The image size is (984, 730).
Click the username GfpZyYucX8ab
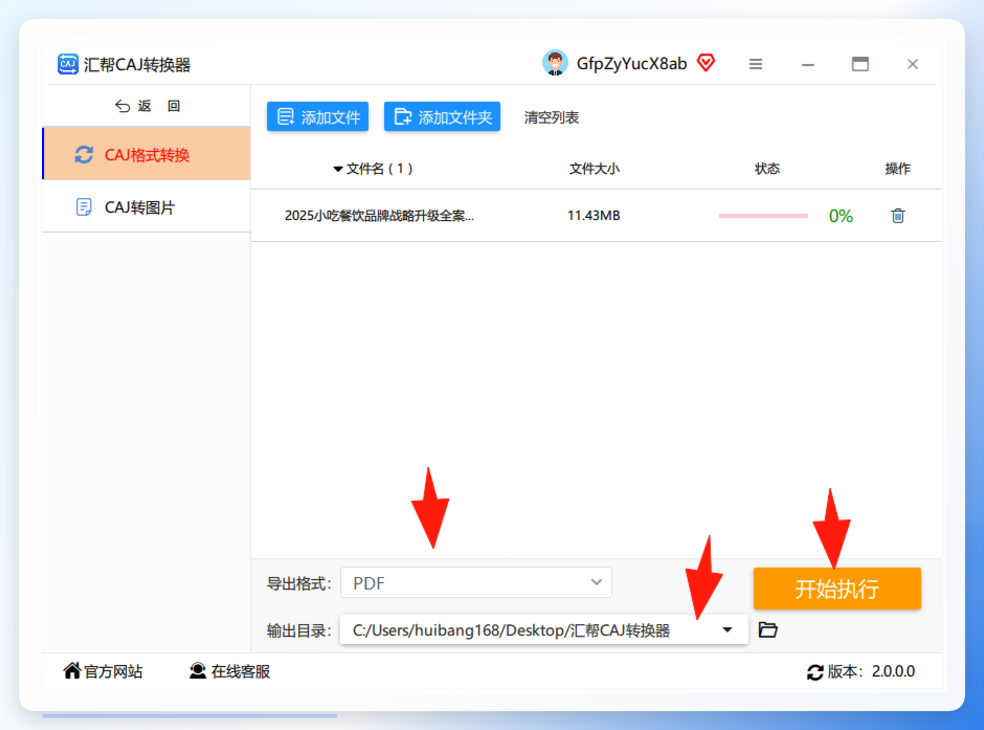pyautogui.click(x=631, y=63)
